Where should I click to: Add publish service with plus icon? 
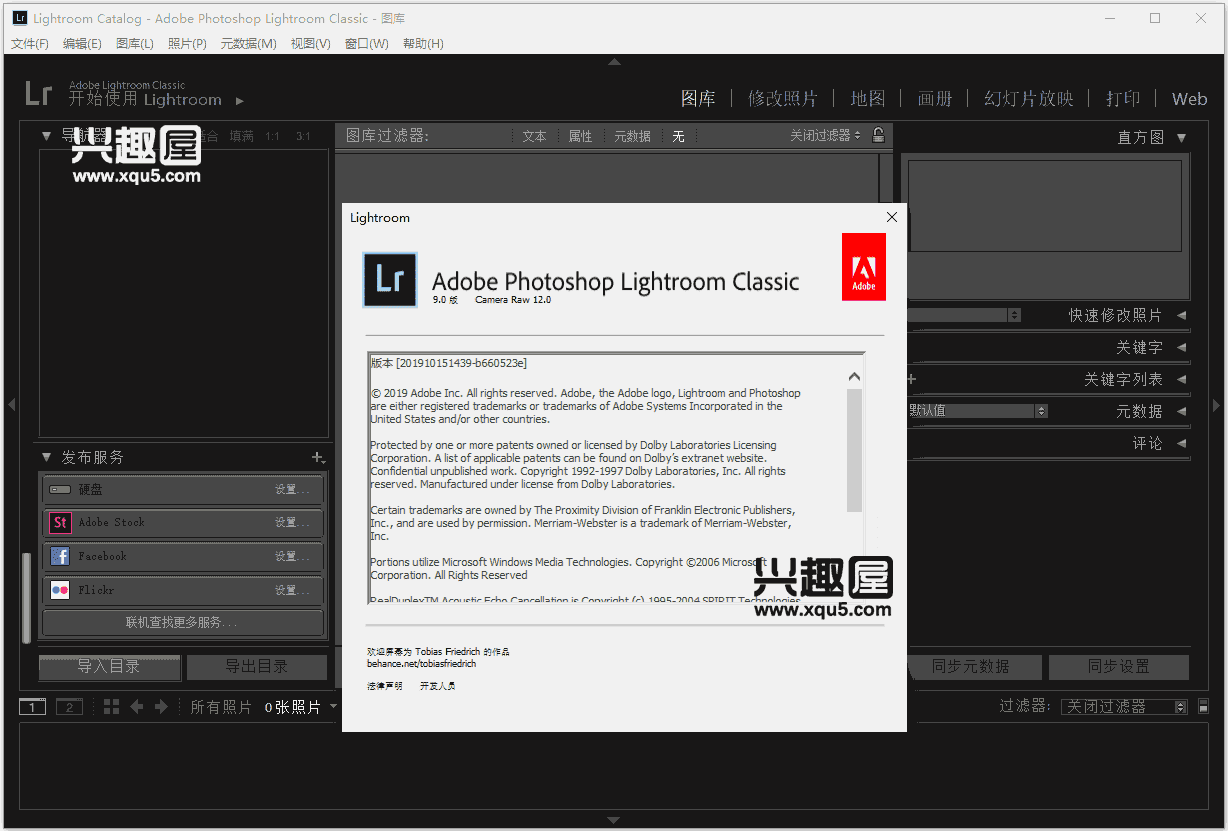click(318, 457)
